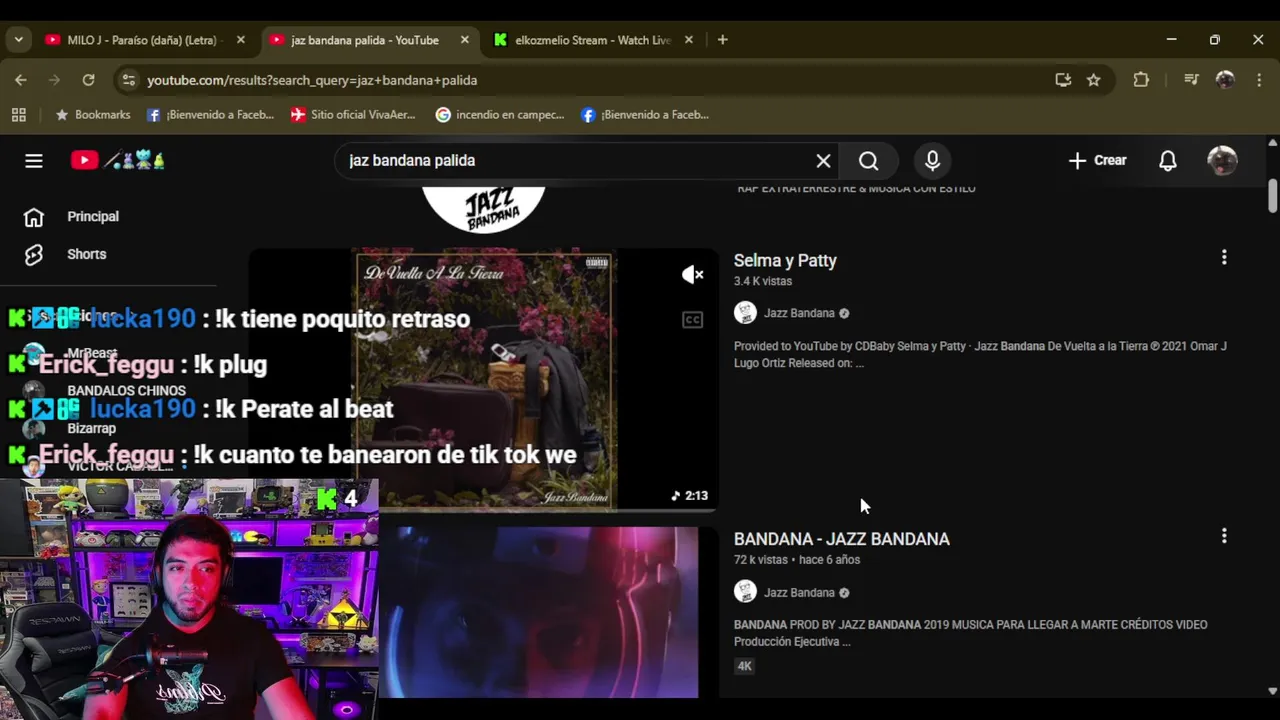Start voice search with microphone

point(932,161)
